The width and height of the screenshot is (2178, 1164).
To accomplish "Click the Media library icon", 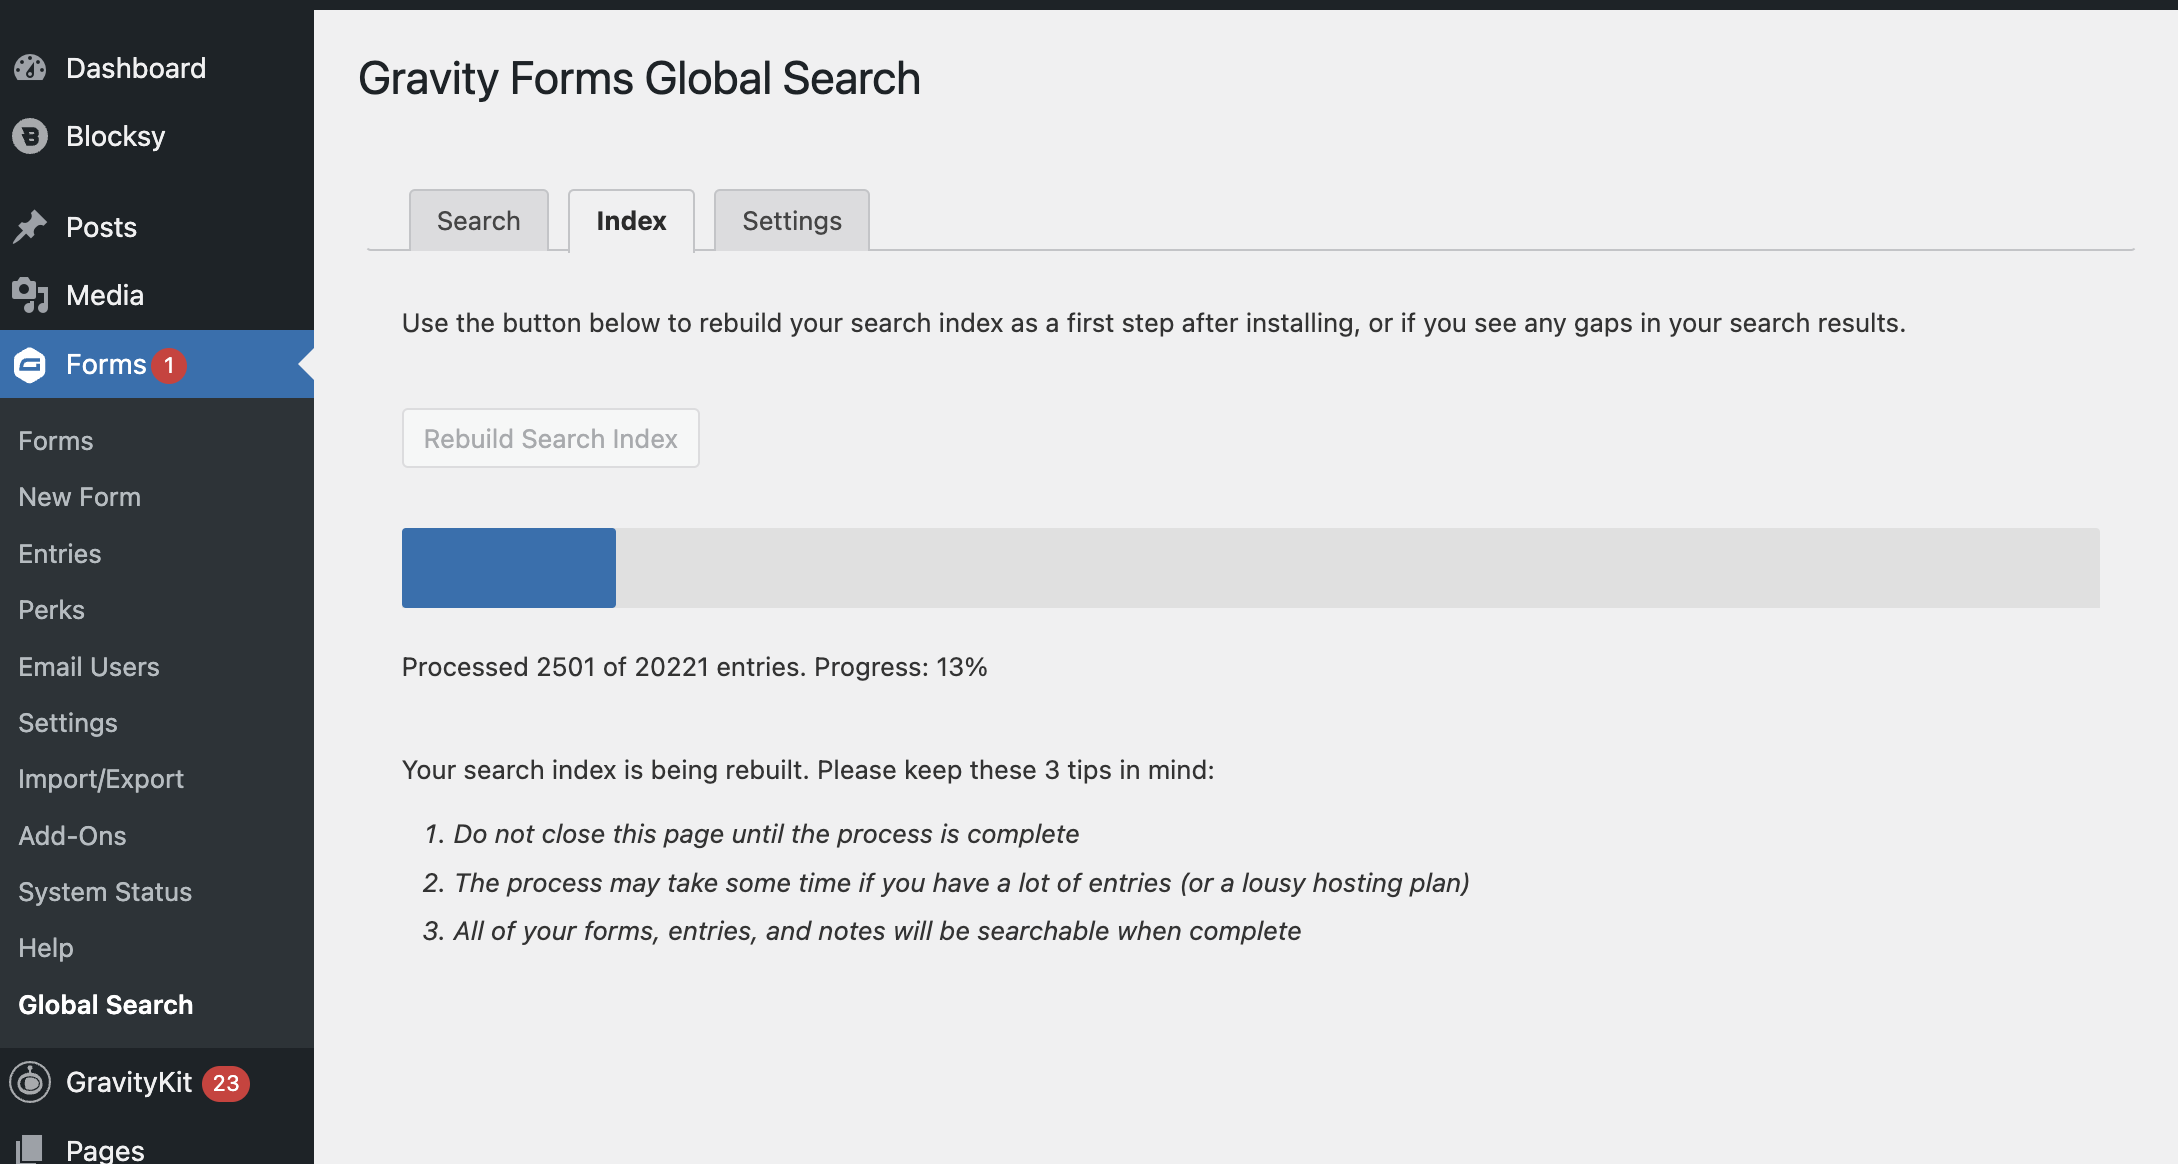I will (31, 295).
